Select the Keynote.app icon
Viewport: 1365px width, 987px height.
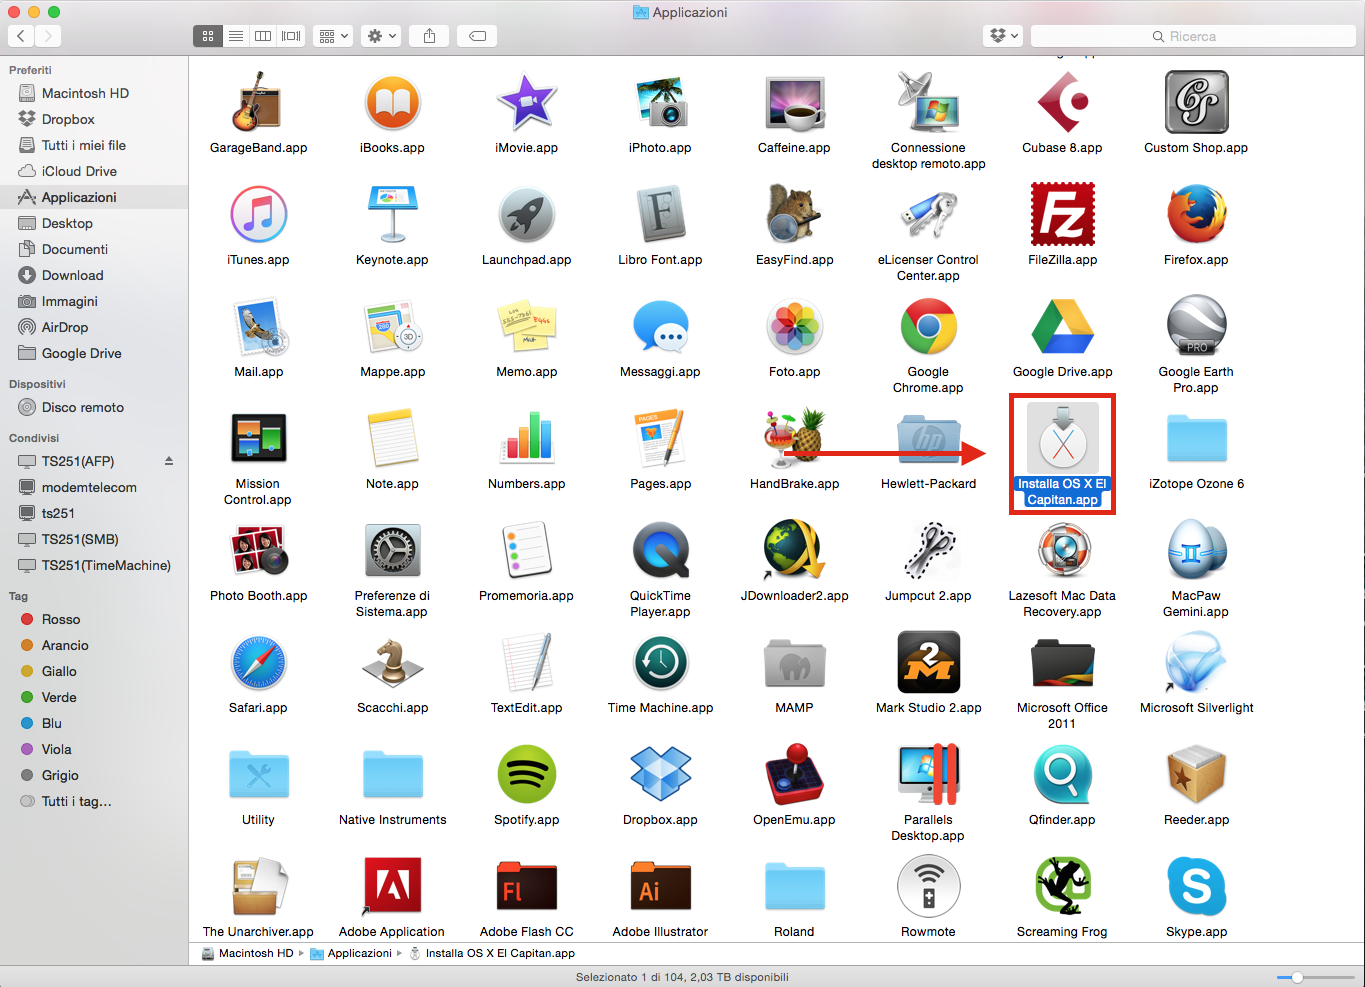click(x=392, y=214)
